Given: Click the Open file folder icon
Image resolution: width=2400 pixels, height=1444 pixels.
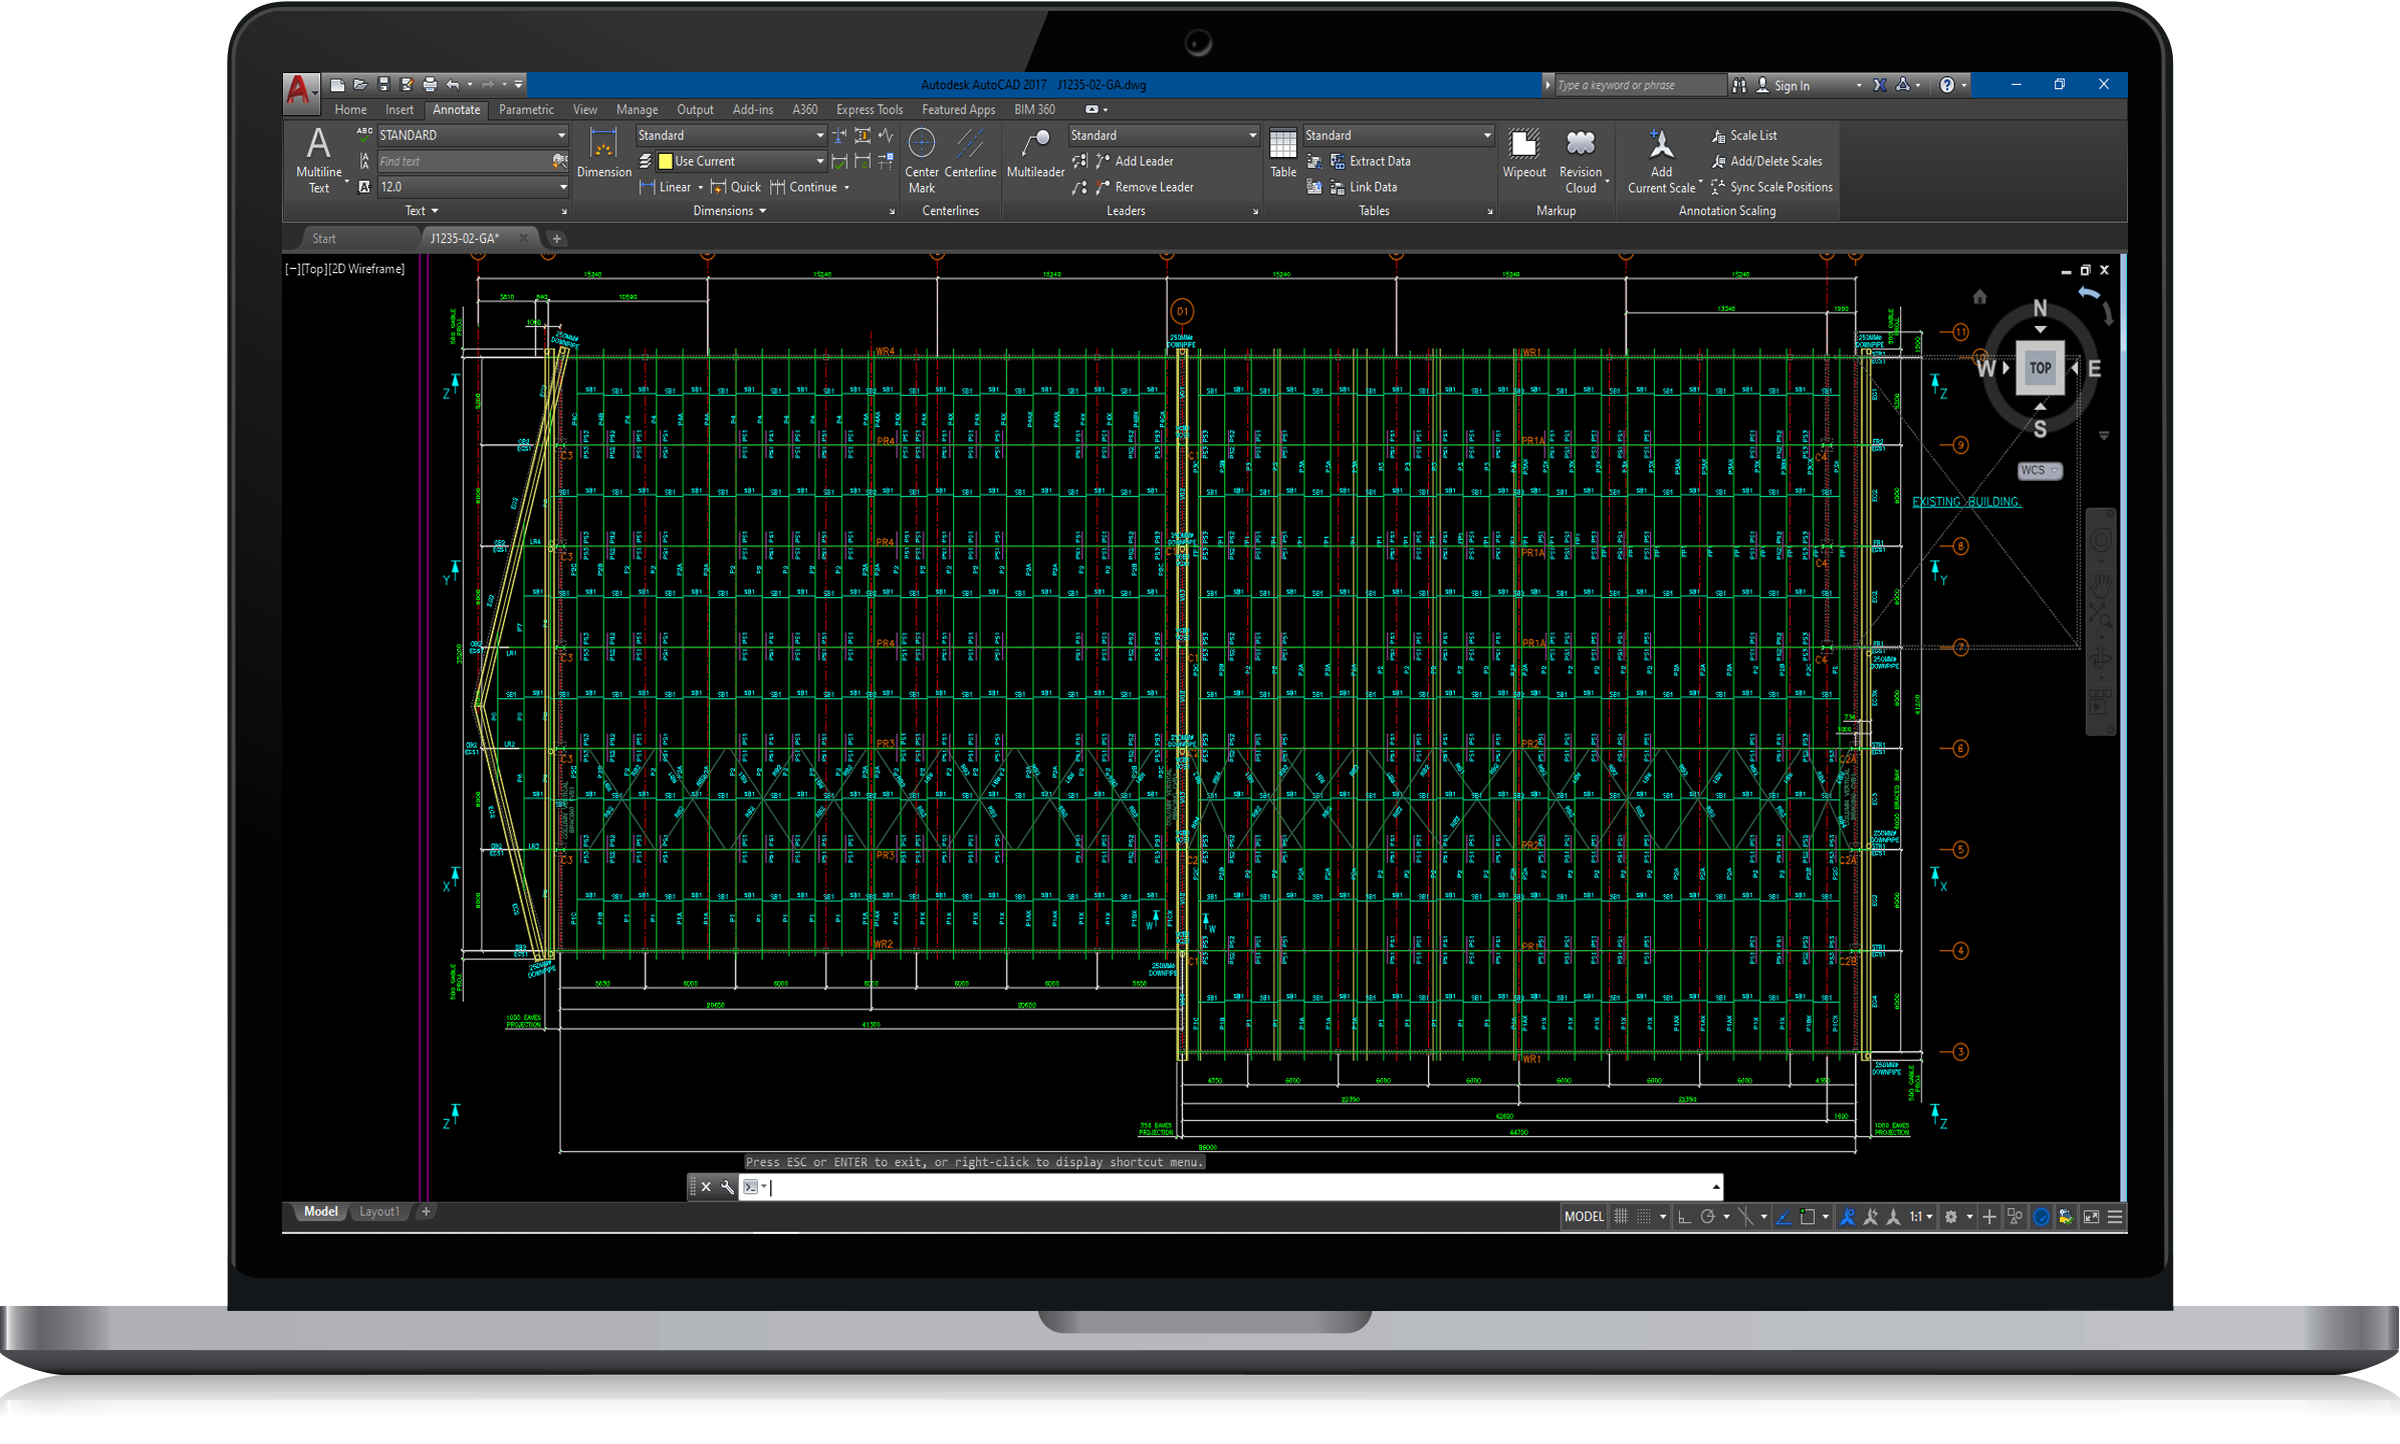Looking at the screenshot, I should [360, 85].
